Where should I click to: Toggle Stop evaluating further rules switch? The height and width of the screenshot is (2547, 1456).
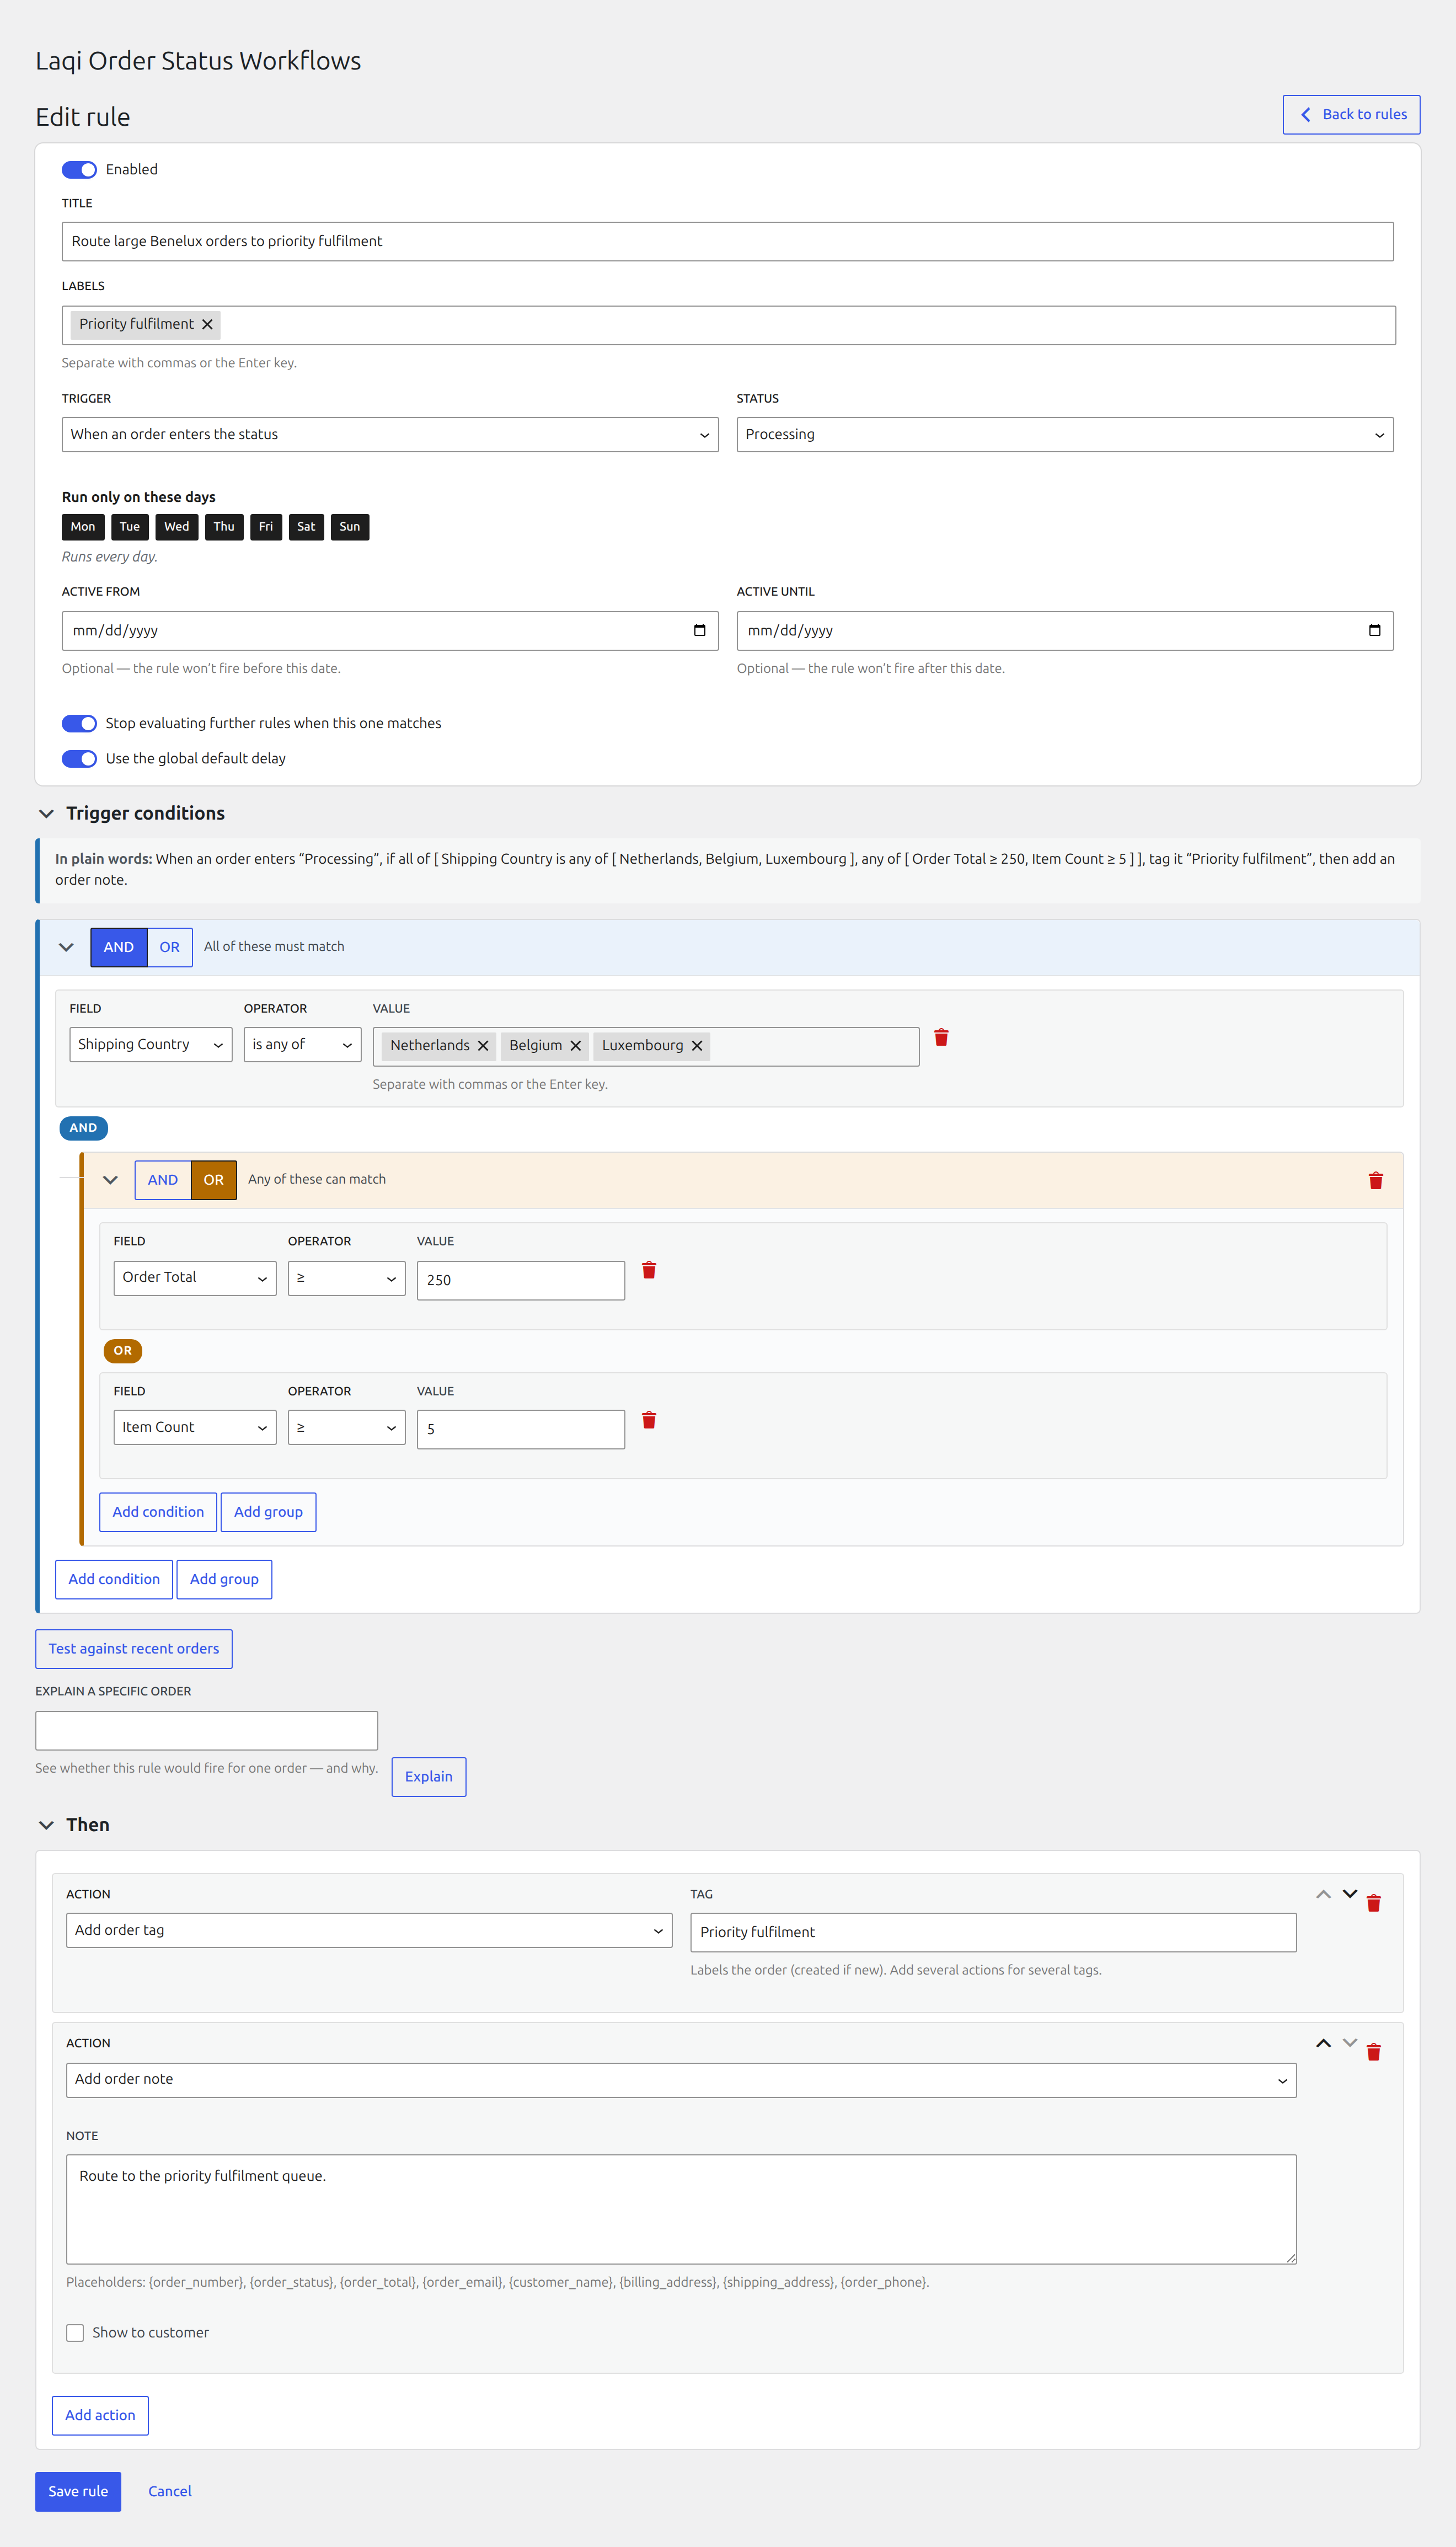[x=79, y=723]
